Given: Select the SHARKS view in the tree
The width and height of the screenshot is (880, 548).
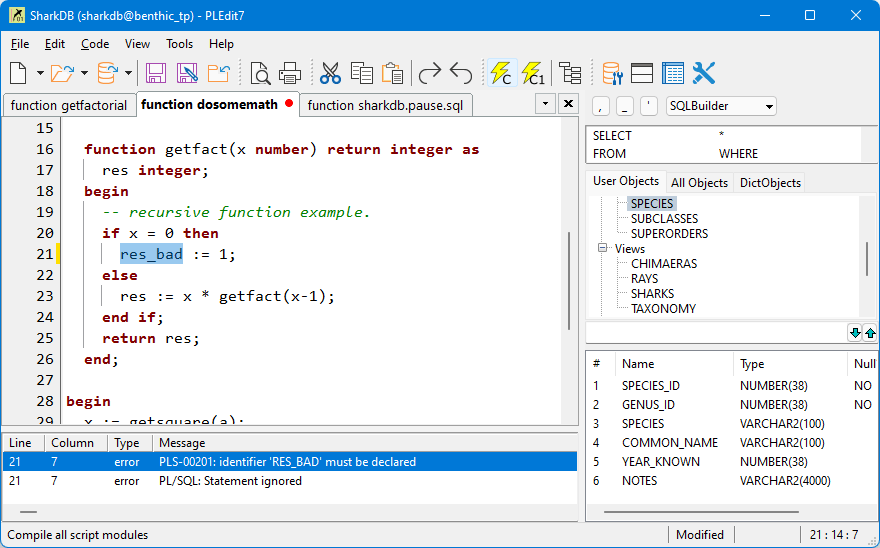Looking at the screenshot, I should point(652,294).
